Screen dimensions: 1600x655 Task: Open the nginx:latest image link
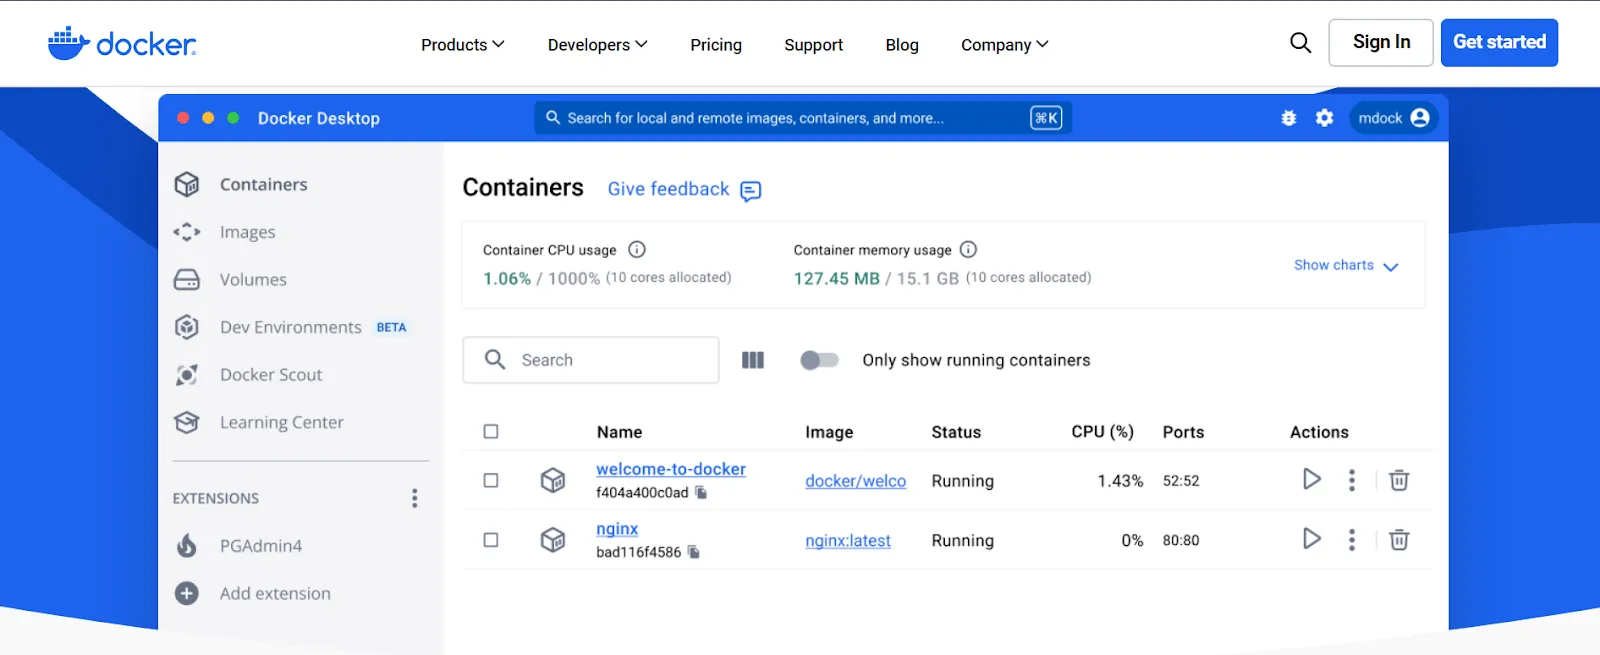point(848,541)
